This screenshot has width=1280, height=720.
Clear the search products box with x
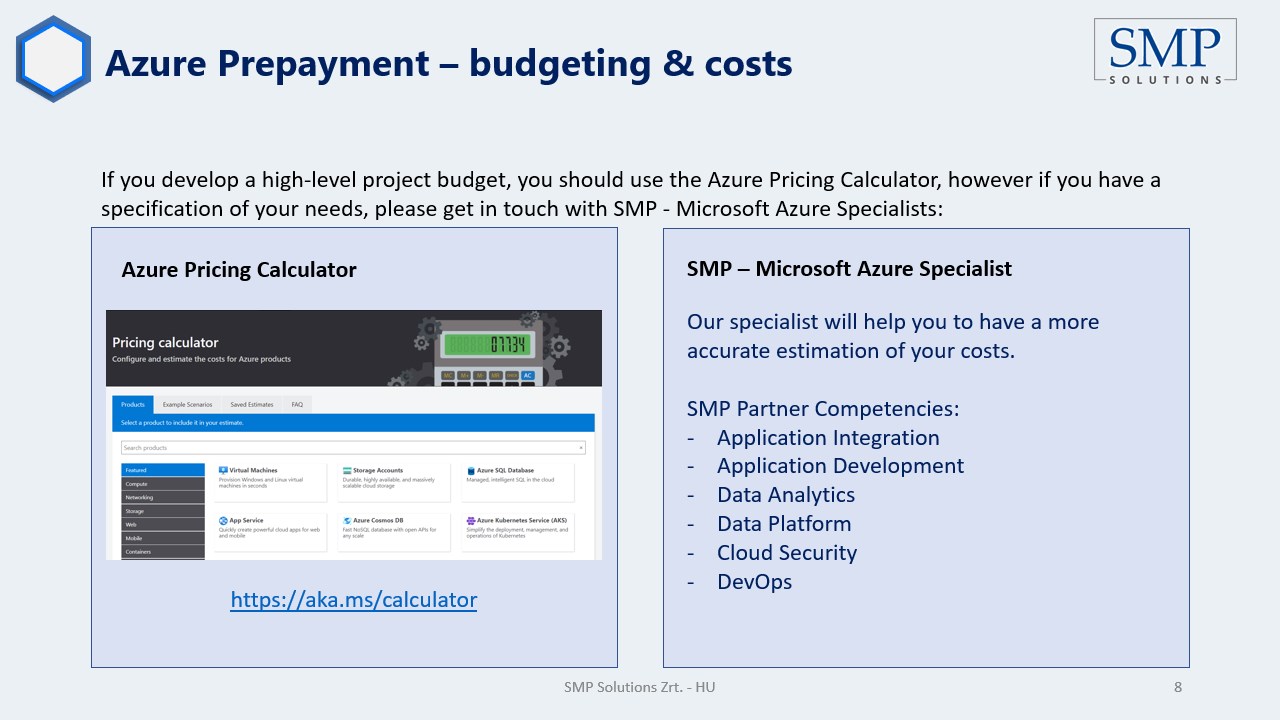click(581, 448)
